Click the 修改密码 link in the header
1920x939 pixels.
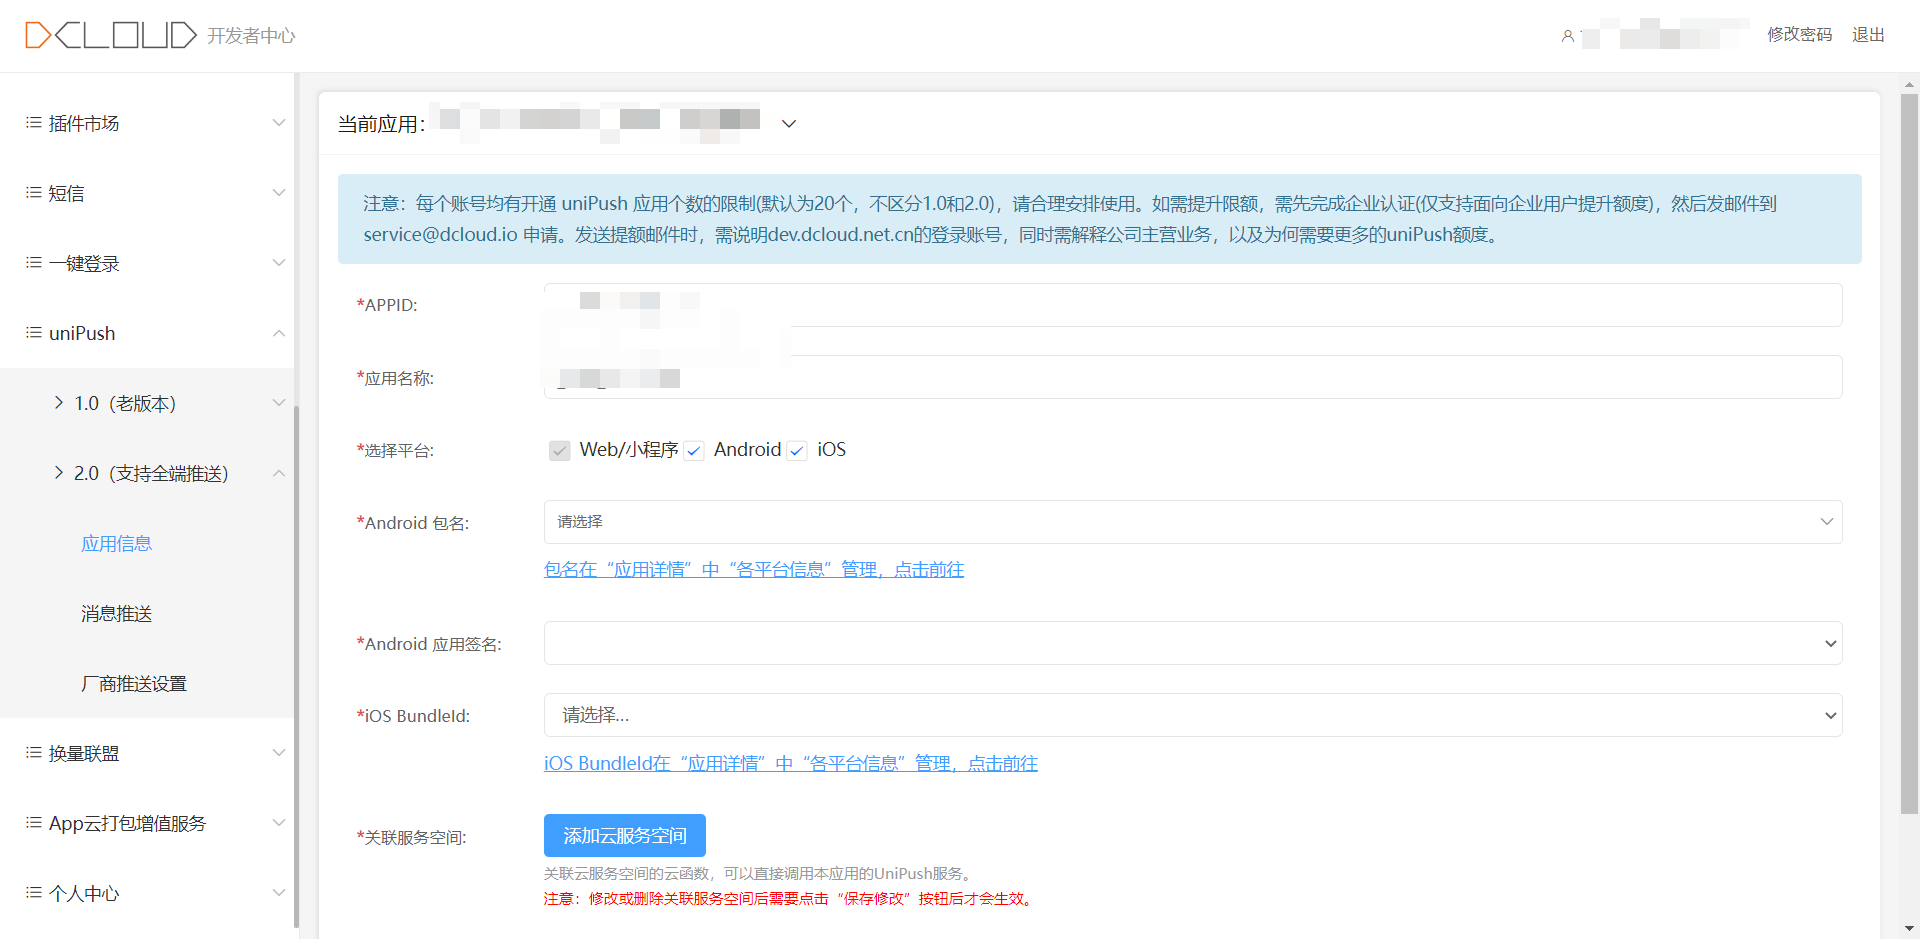click(1799, 35)
